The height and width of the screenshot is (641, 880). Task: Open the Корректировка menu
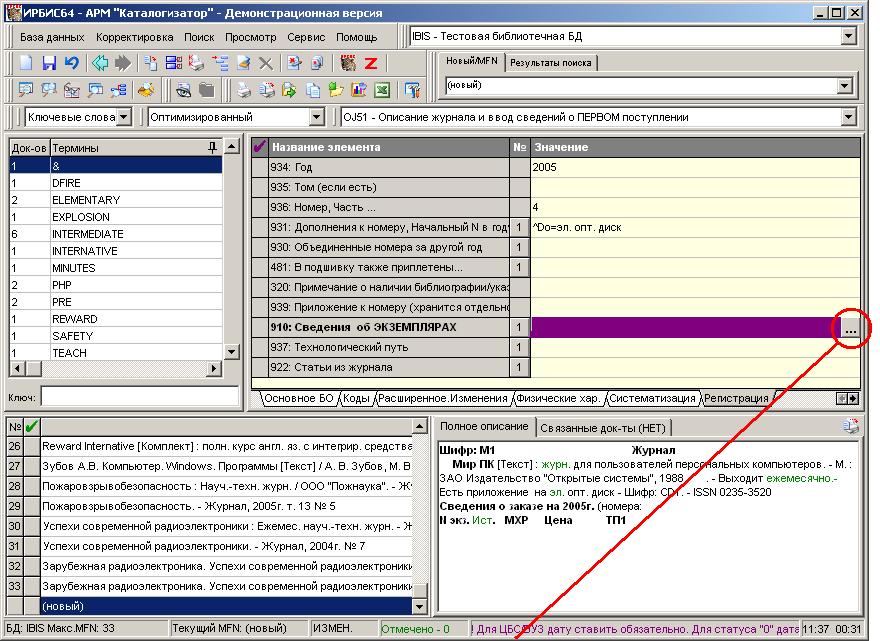pos(135,37)
